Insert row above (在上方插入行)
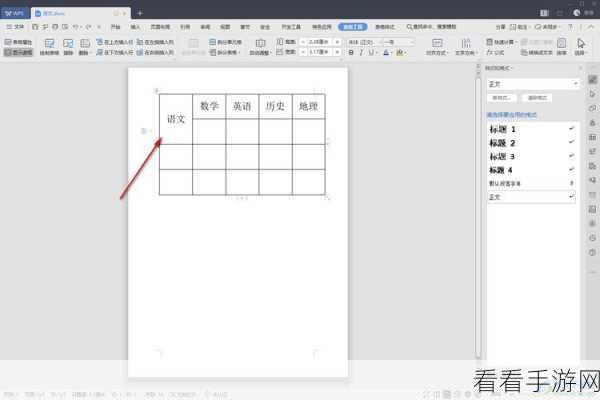 coord(115,42)
